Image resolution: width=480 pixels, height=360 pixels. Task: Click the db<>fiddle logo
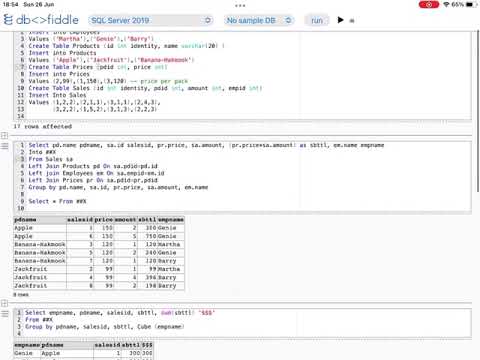pyautogui.click(x=41, y=20)
